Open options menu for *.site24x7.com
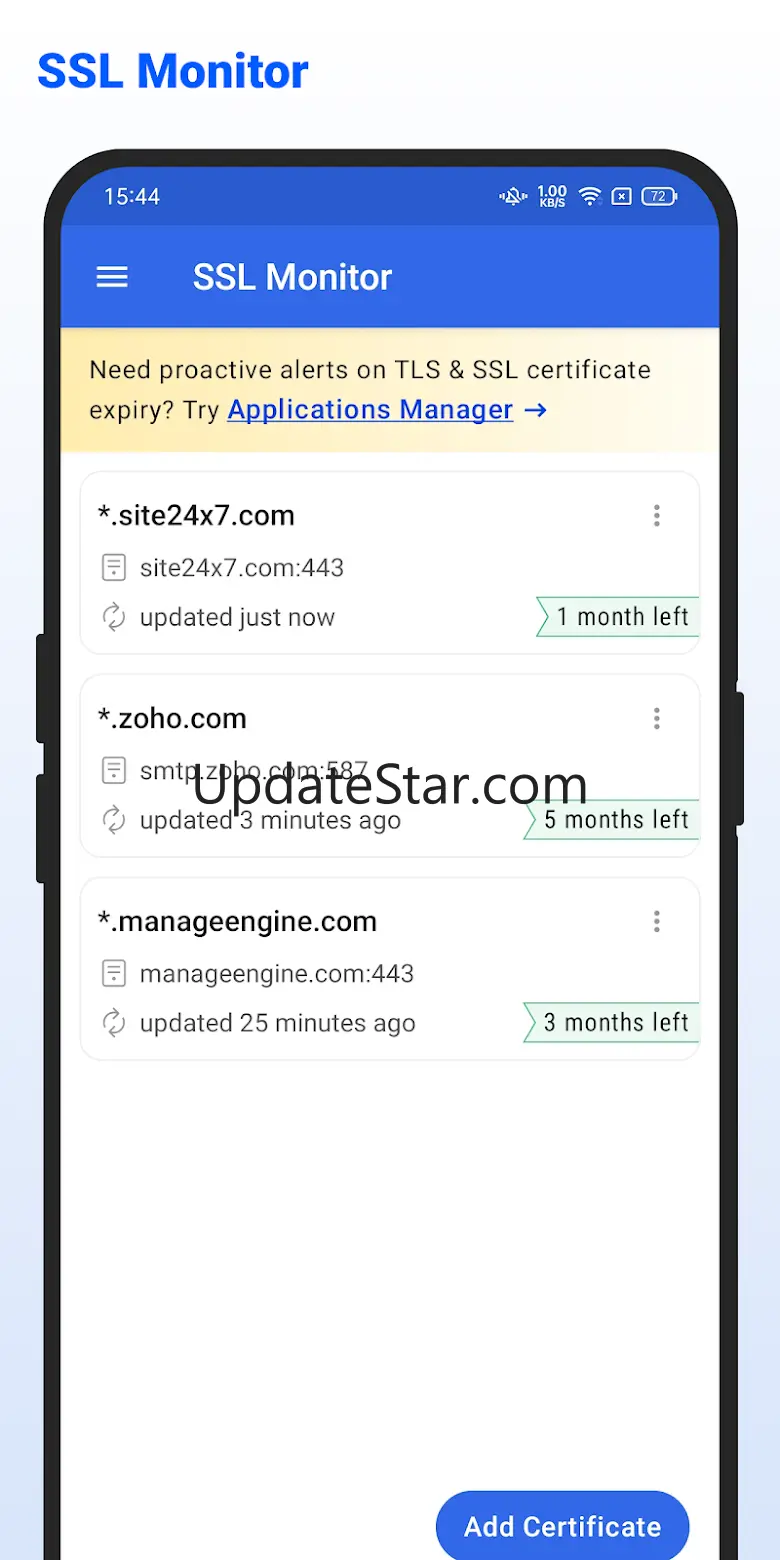Viewport: 780px width, 1560px height. 657,515
